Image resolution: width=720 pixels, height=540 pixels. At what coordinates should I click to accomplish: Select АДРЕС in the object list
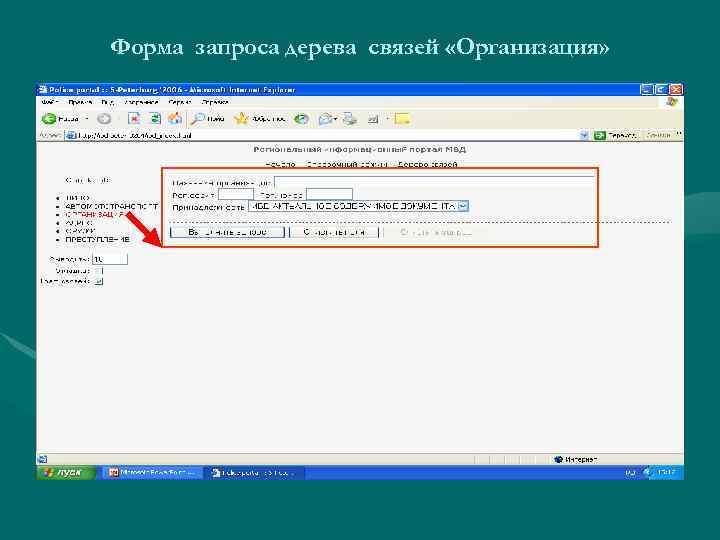[79, 223]
